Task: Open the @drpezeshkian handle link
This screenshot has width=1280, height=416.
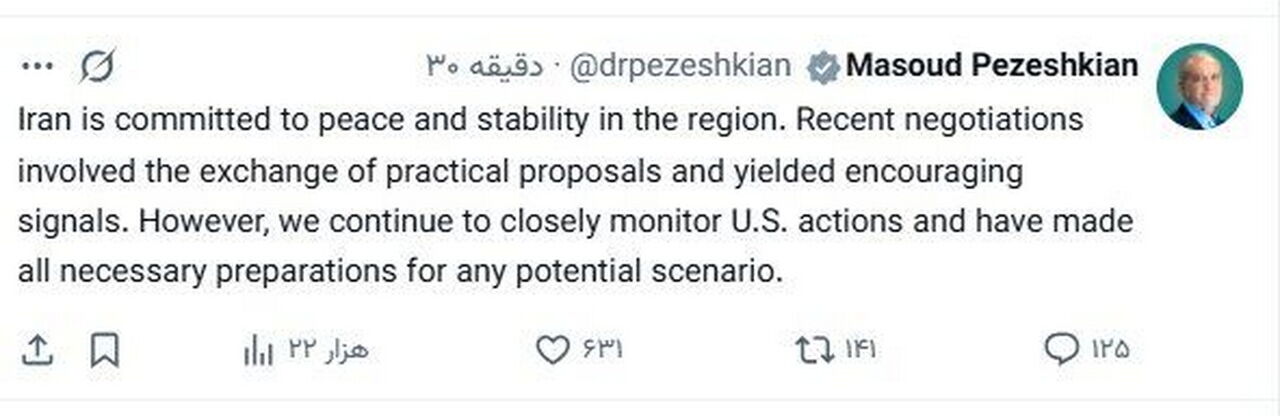Action: click(680, 67)
